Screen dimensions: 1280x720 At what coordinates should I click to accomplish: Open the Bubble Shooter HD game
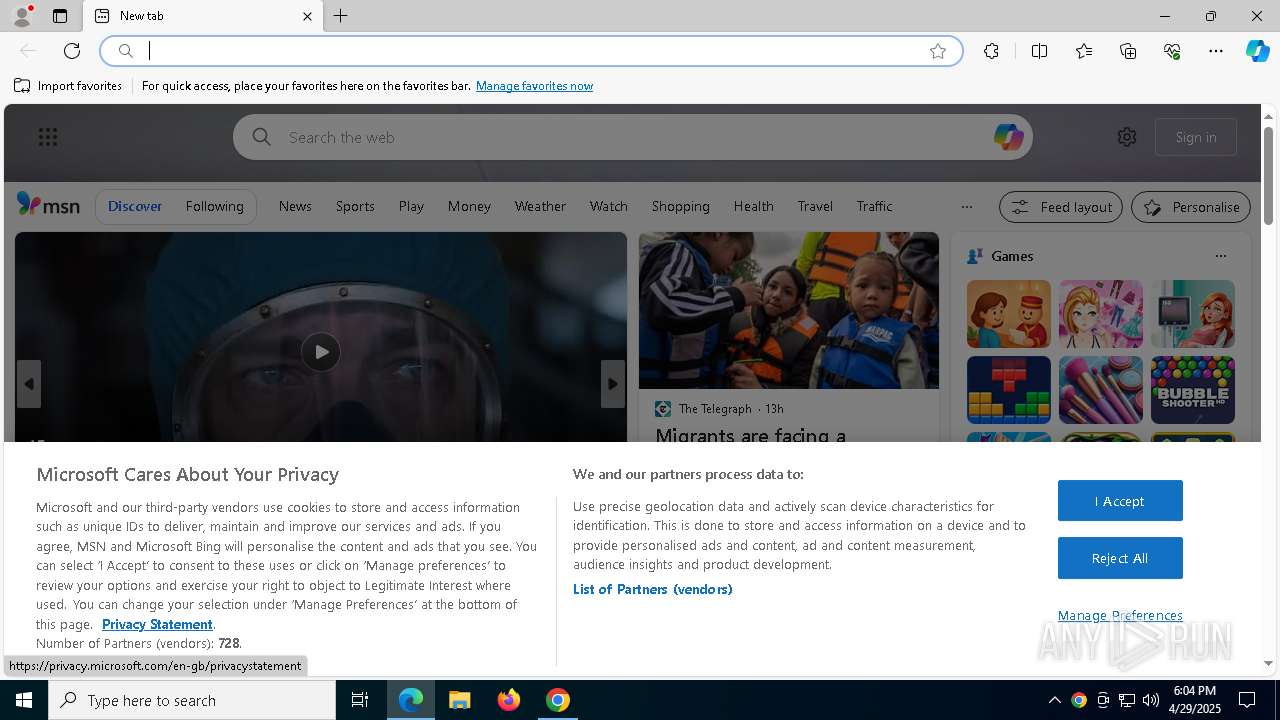point(1192,390)
